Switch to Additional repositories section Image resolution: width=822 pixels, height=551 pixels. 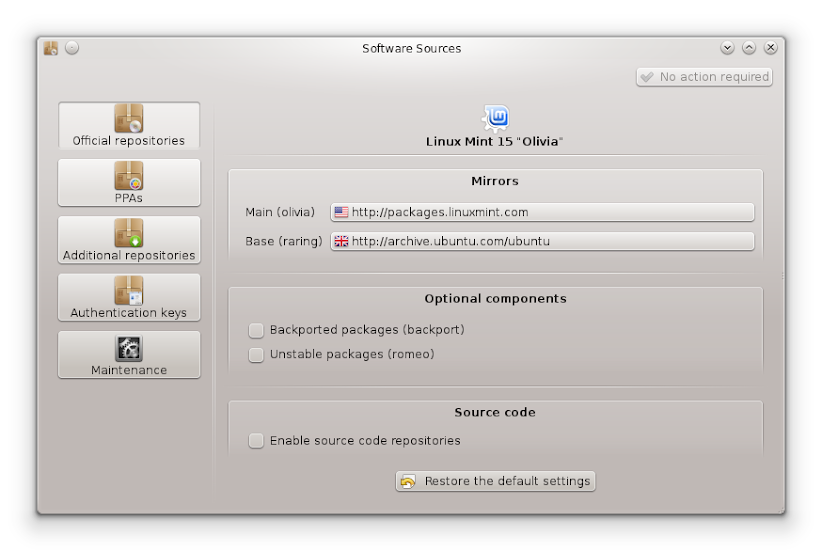pos(129,240)
